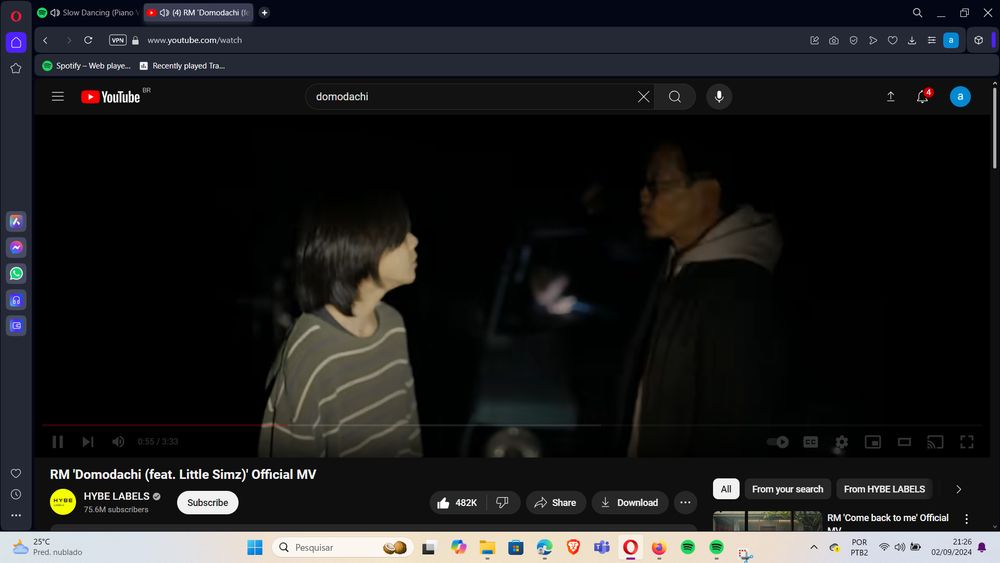Click the Pesquisar taskbar search box
Screen dimensions: 1000x563
(x=342, y=547)
